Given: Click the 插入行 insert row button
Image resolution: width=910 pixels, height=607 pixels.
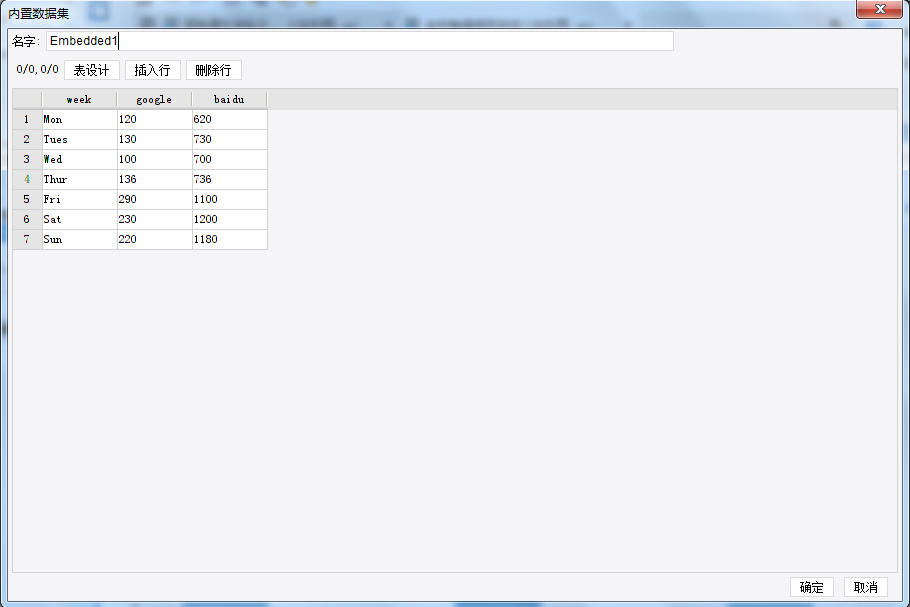Looking at the screenshot, I should point(153,70).
